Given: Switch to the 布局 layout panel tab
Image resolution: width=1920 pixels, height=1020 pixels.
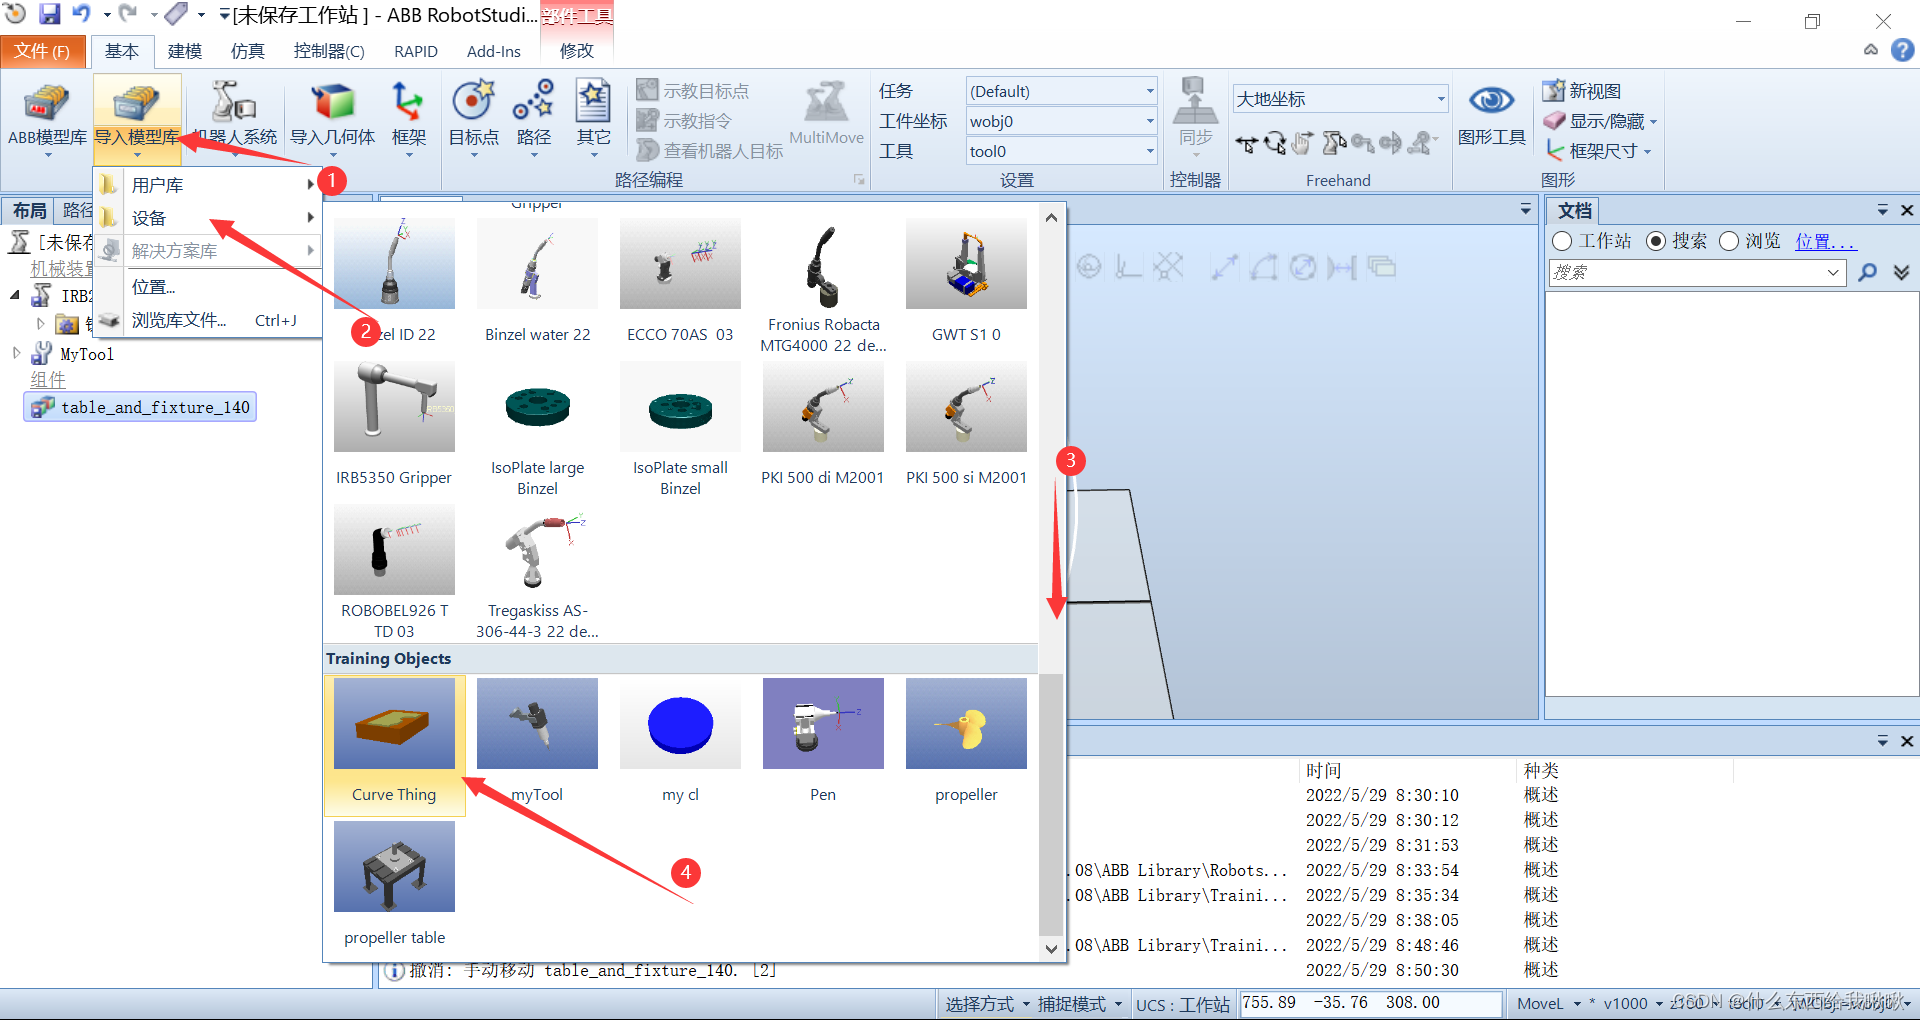Looking at the screenshot, I should point(29,210).
